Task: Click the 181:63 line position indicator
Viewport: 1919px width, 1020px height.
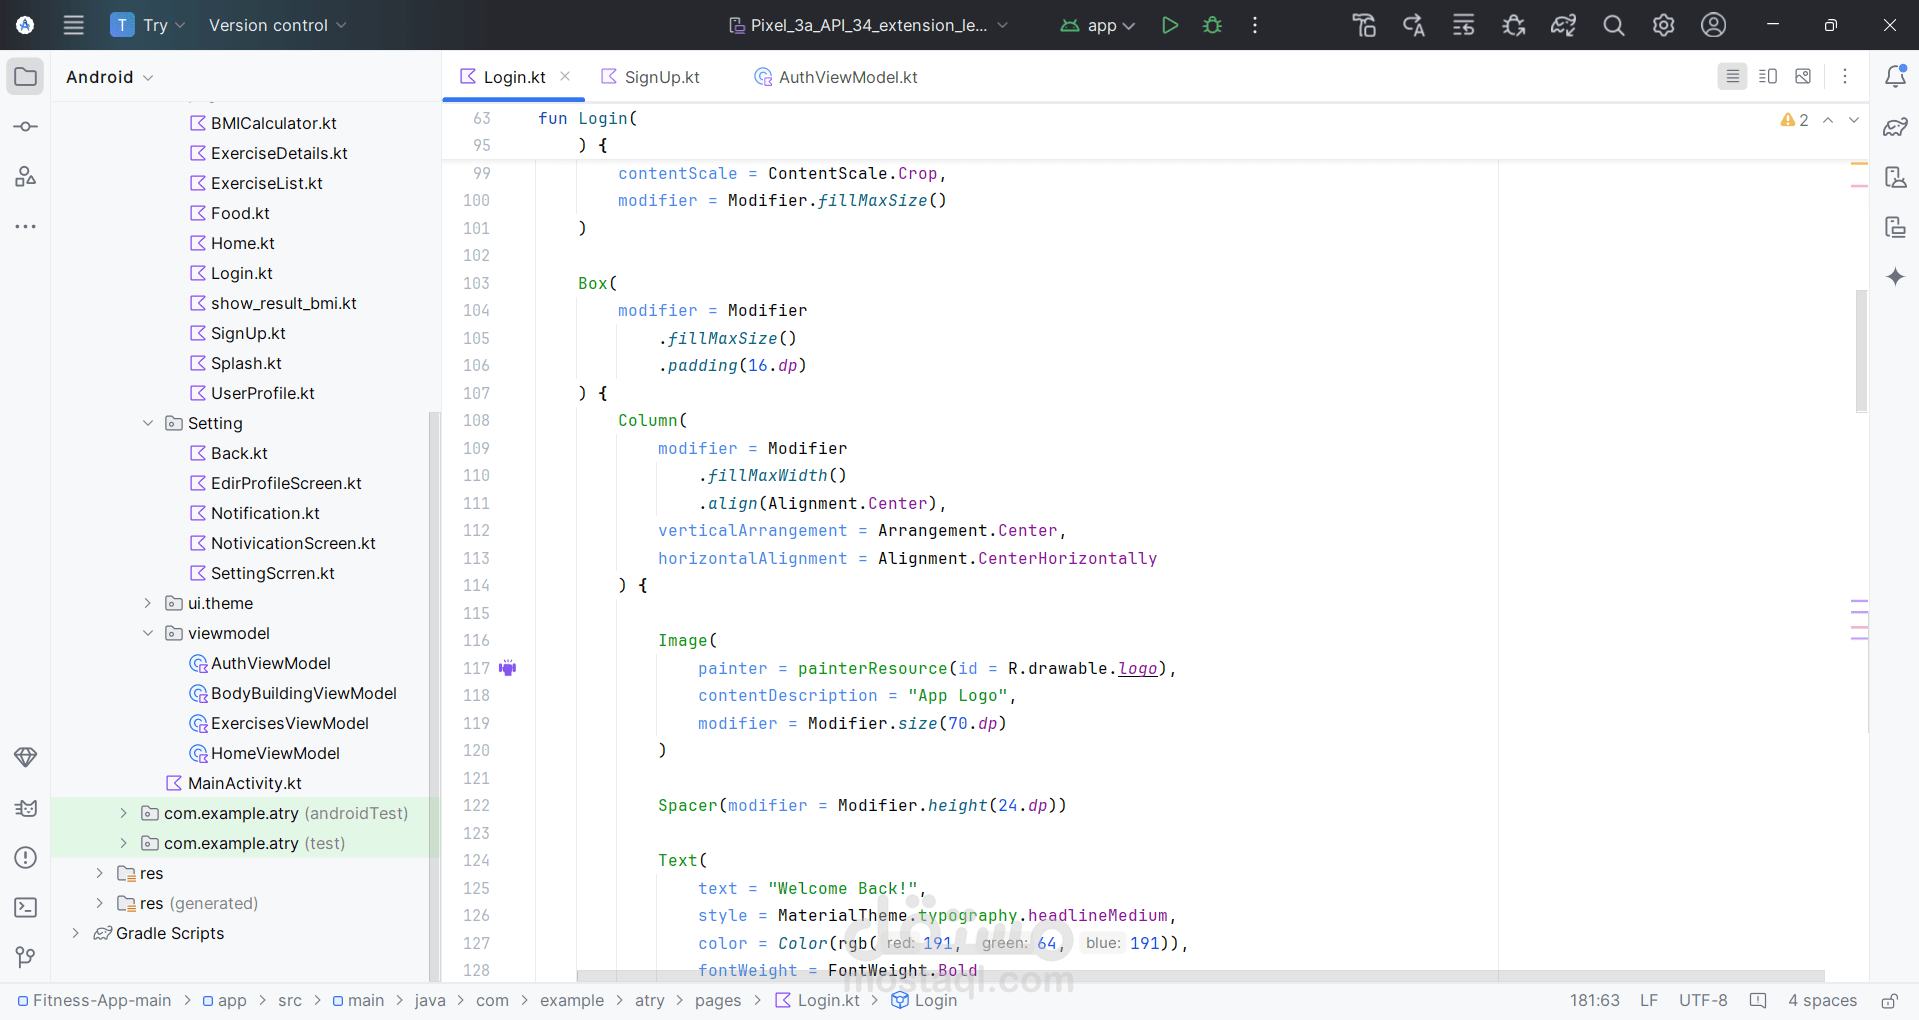Action: click(1594, 1001)
